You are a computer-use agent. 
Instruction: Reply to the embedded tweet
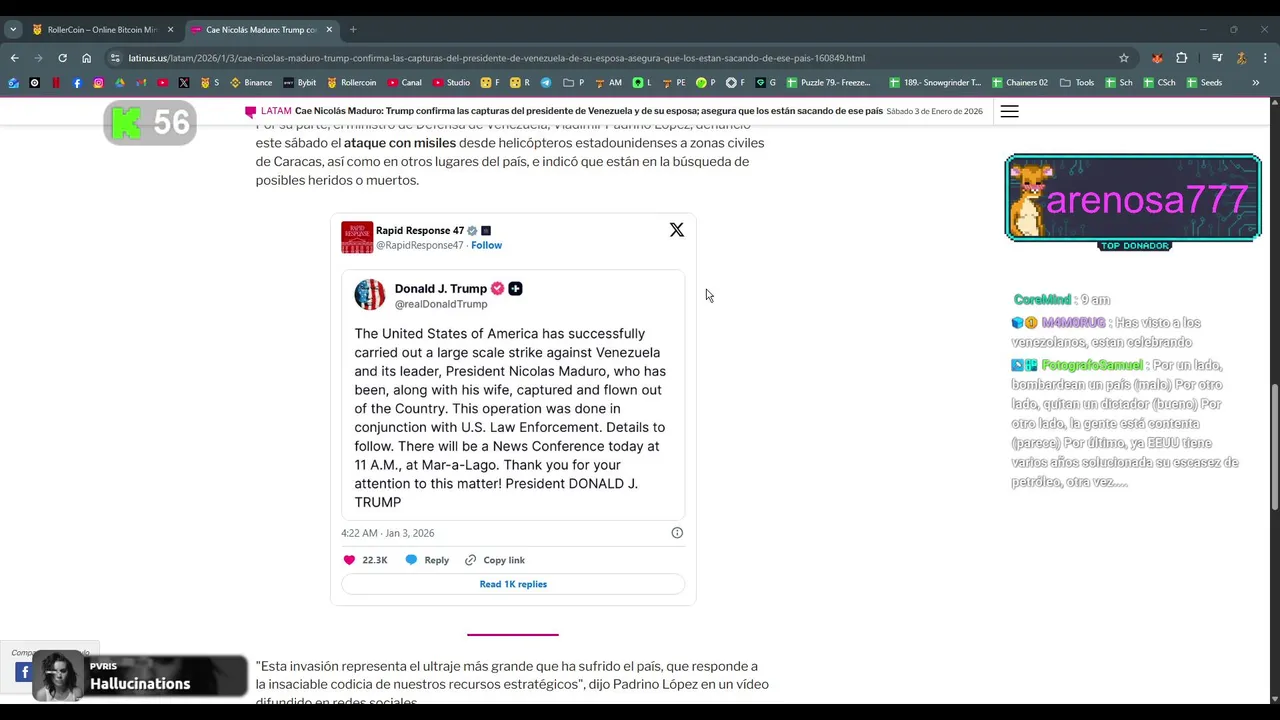click(427, 560)
